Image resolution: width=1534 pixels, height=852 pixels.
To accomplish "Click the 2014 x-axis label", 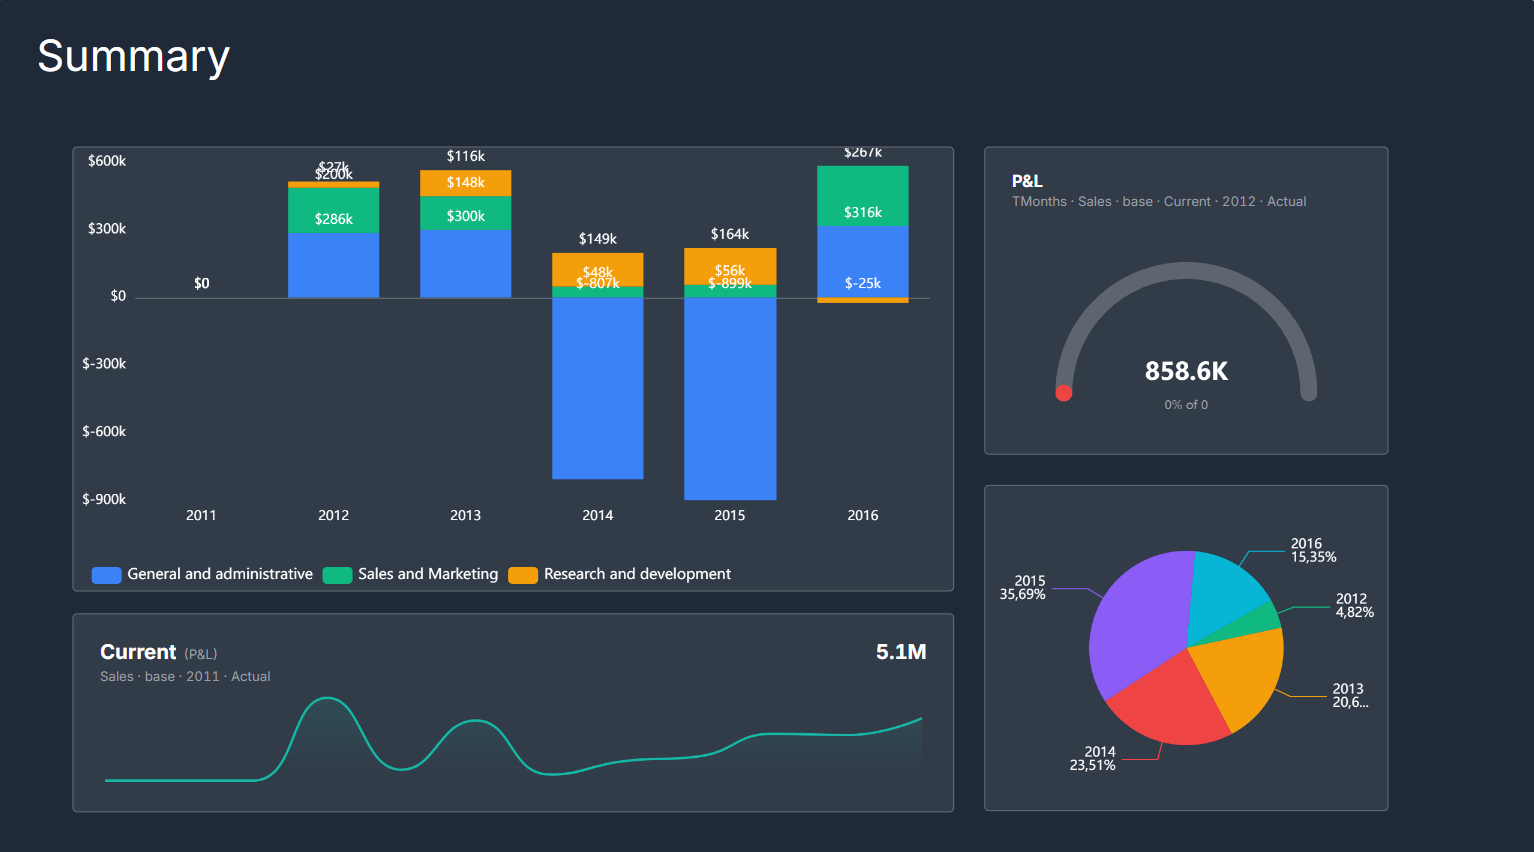I will (x=598, y=515).
